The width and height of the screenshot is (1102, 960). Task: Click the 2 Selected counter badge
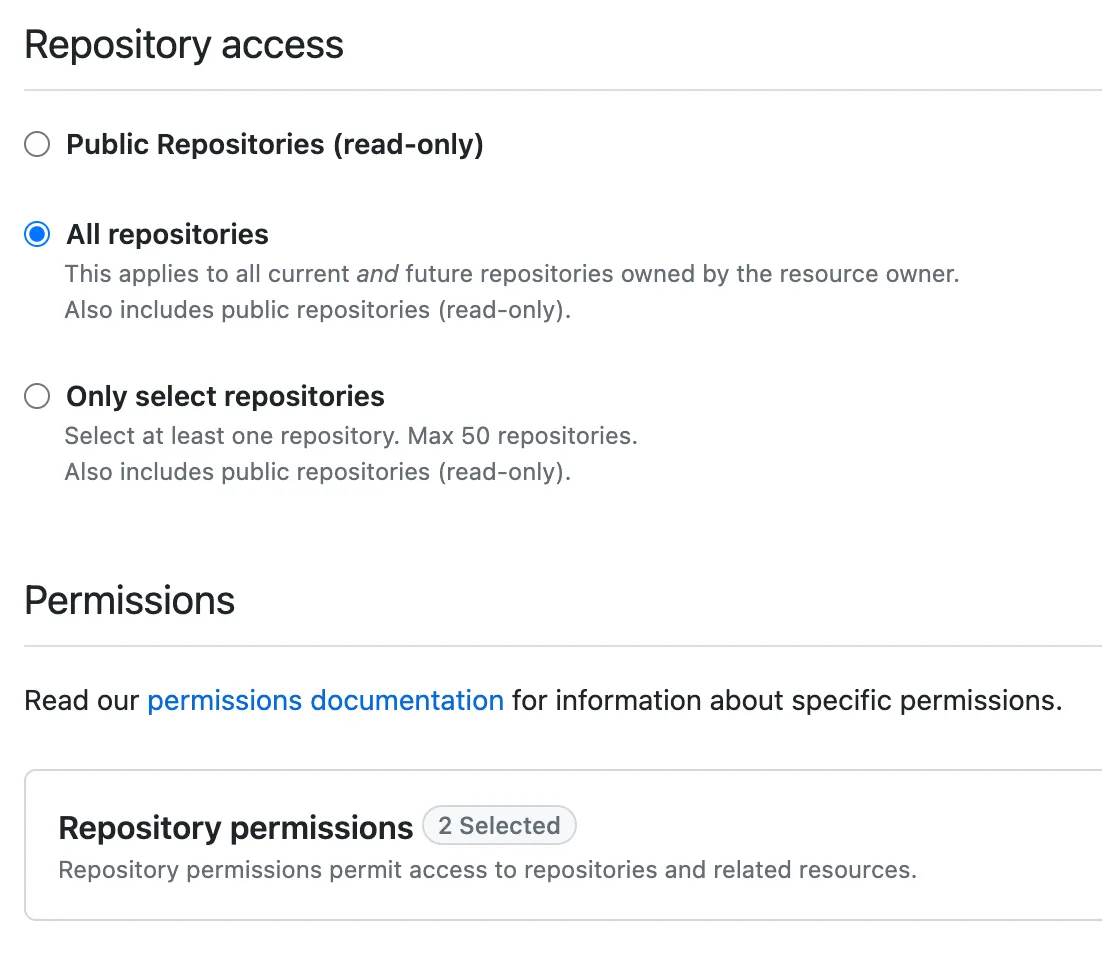[499, 825]
